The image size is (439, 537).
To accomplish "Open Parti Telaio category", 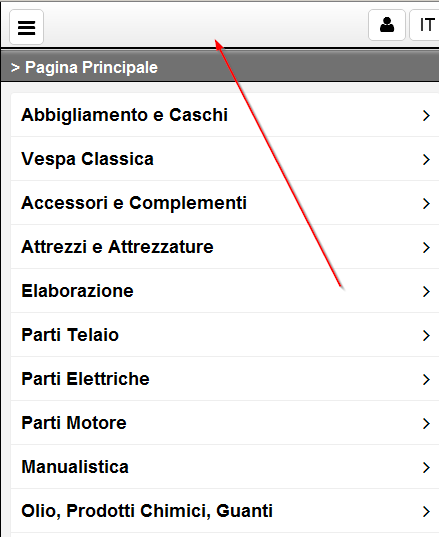I will point(225,335).
